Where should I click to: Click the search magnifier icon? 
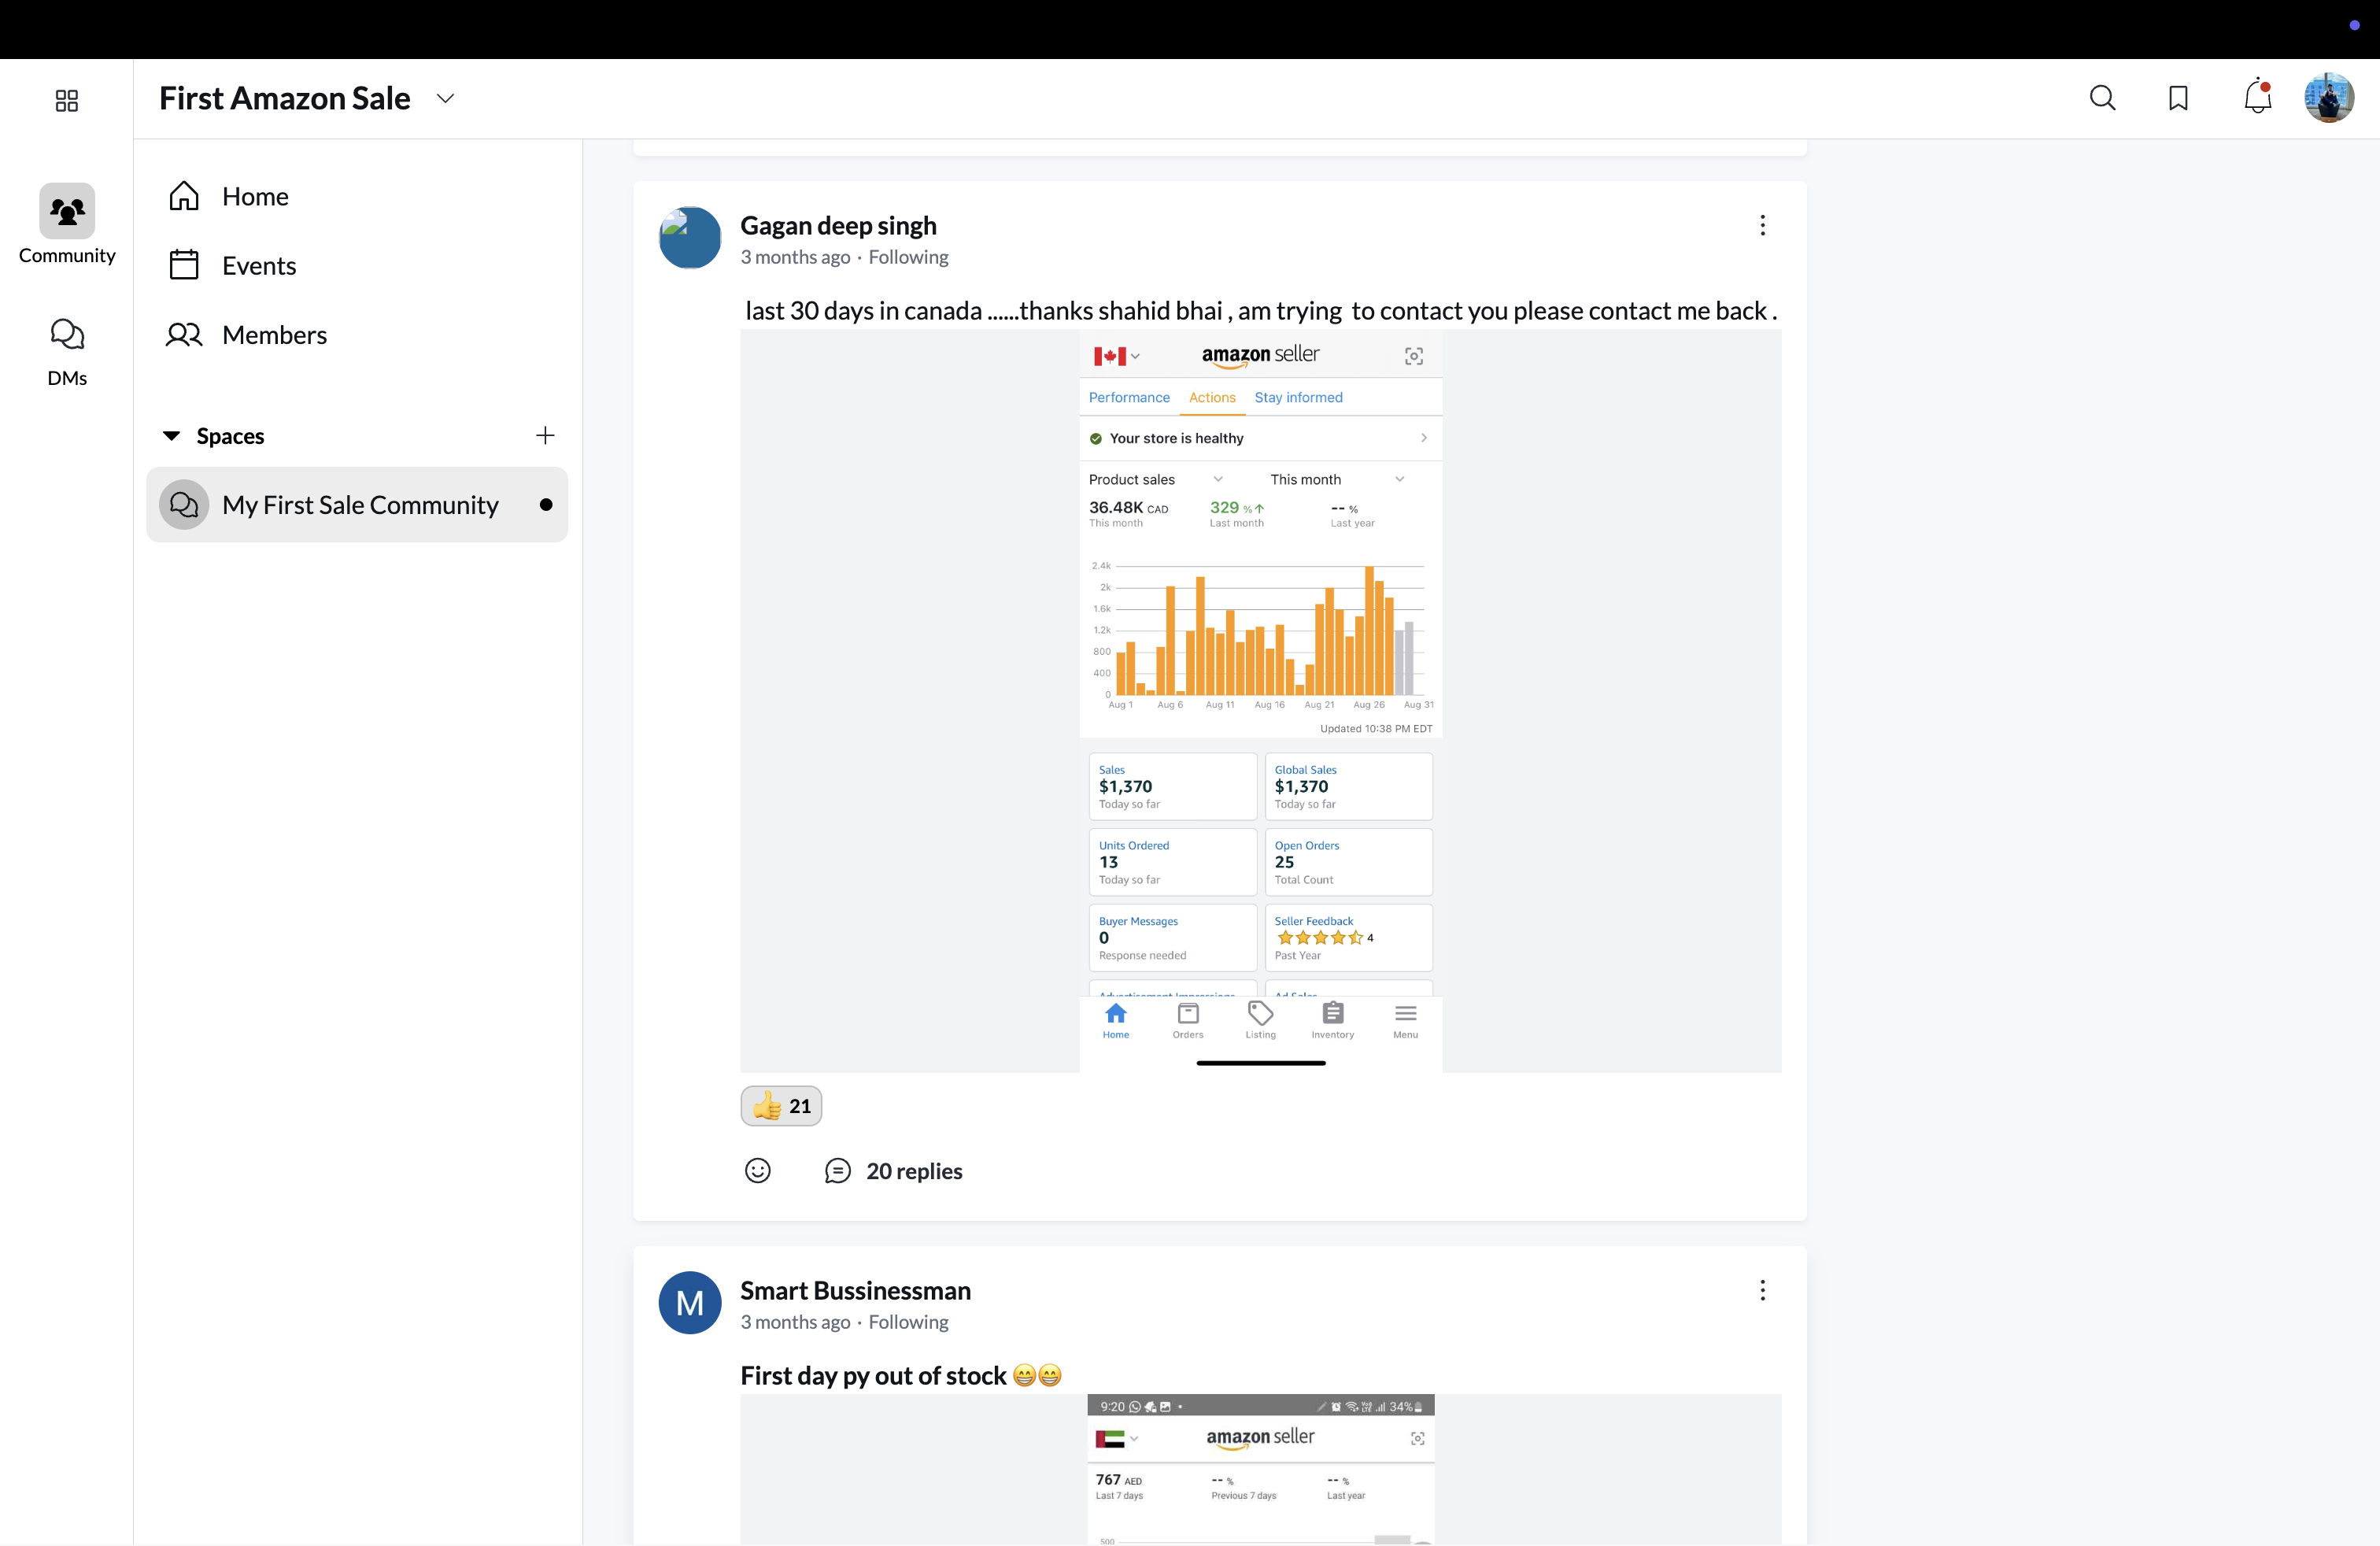tap(2102, 98)
